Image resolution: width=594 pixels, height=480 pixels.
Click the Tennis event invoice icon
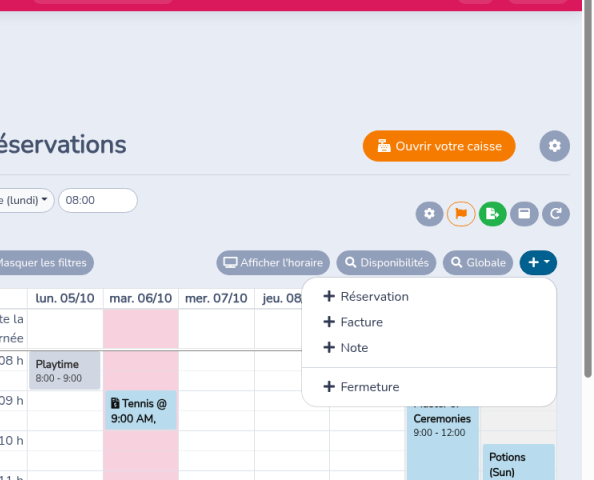pyautogui.click(x=115, y=403)
